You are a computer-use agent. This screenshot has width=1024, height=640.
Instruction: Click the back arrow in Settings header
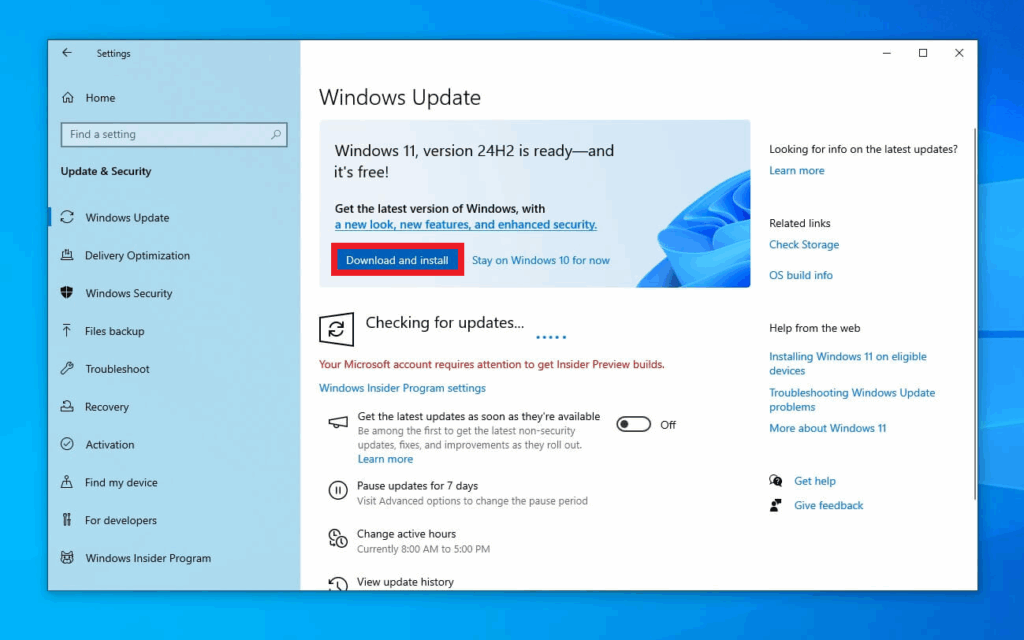[67, 53]
